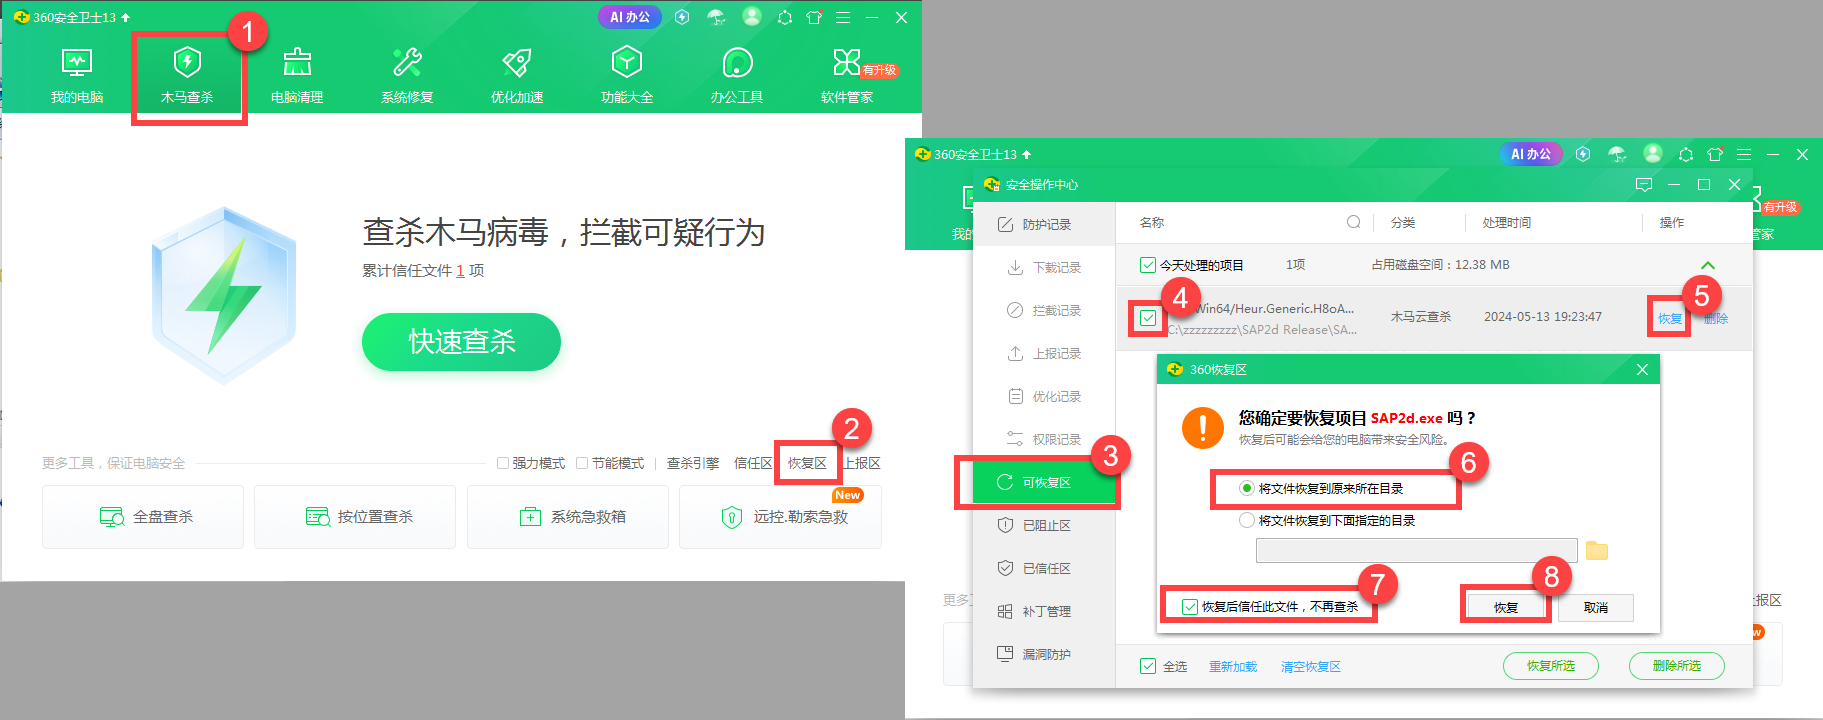This screenshot has width=1823, height=720.
Task: Start 快速查杀 scan
Action: pyautogui.click(x=461, y=342)
